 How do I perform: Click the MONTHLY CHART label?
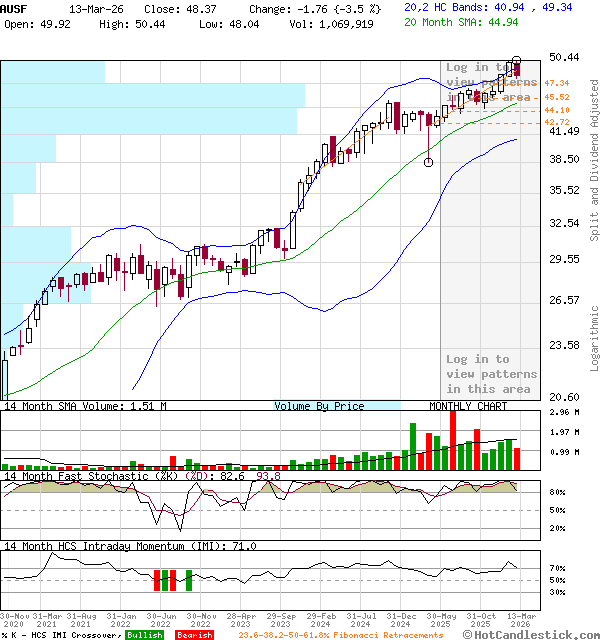coord(467,406)
